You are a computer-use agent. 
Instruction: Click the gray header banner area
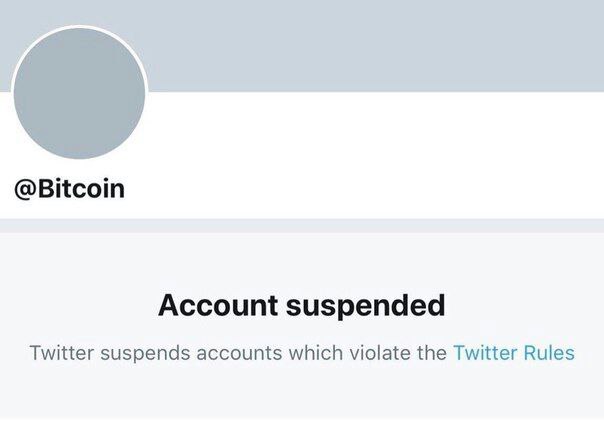pyautogui.click(x=380, y=45)
